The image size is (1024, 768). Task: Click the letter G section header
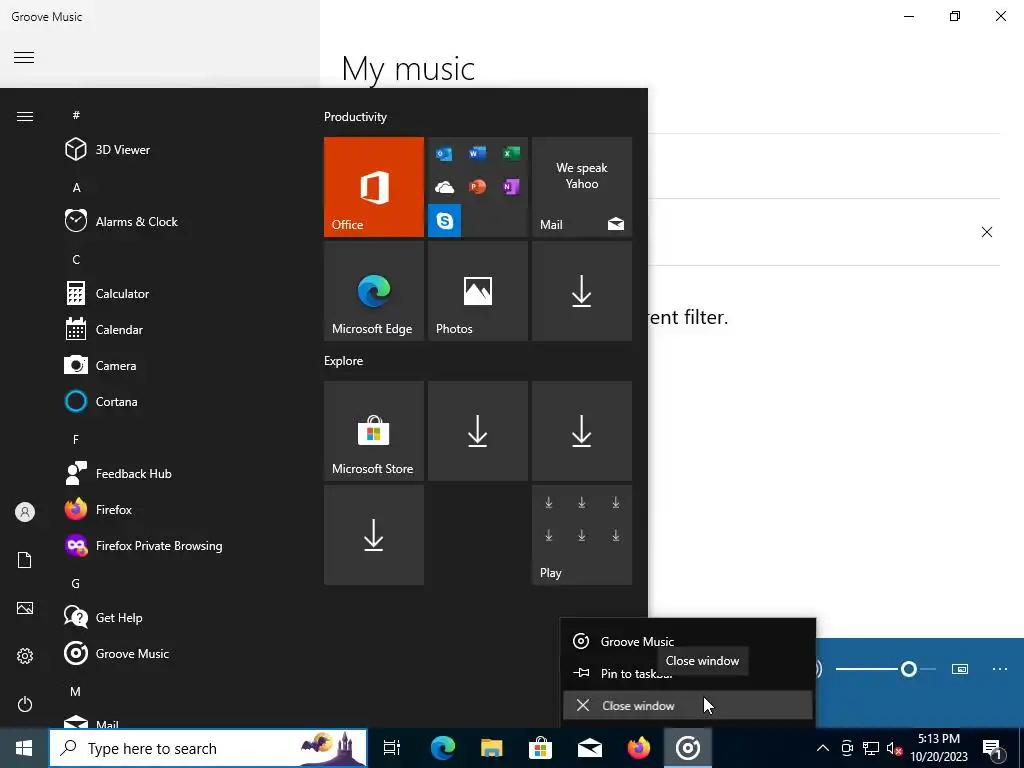[76, 583]
